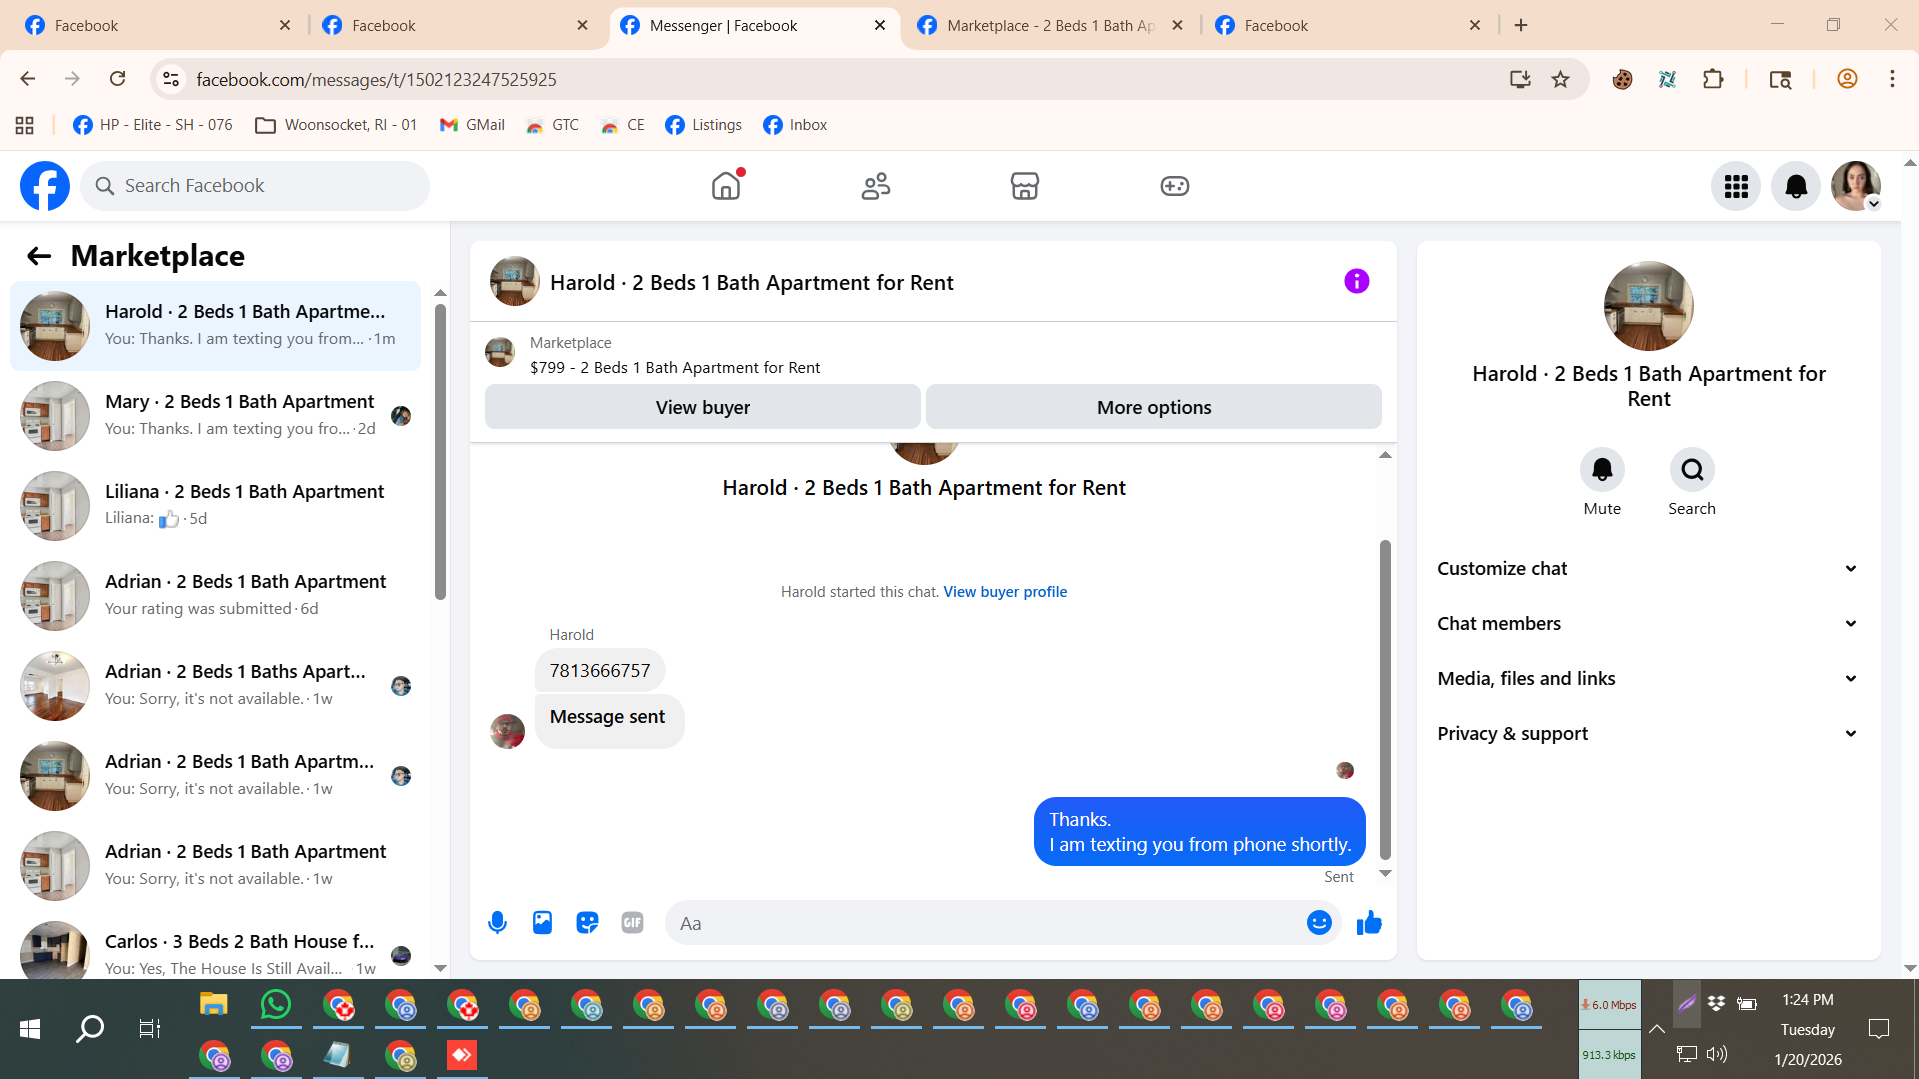1919x1079 pixels.
Task: Click the listing thumbnail in right panel
Action: click(x=1649, y=306)
